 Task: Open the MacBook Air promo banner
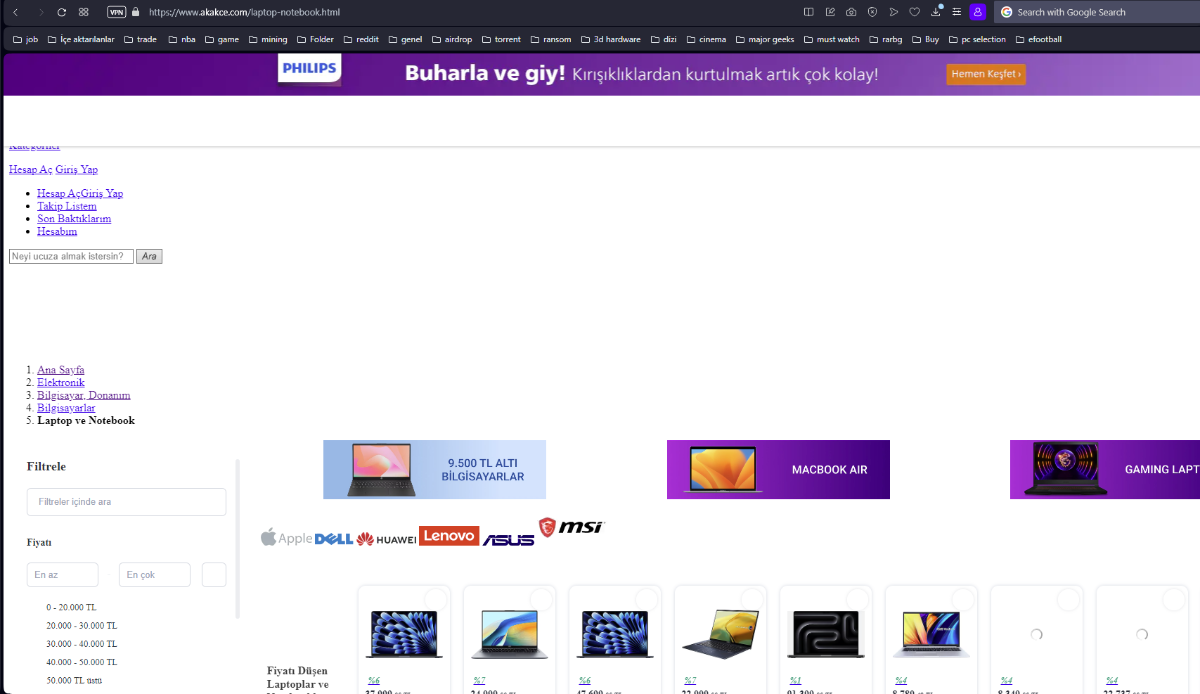point(778,469)
